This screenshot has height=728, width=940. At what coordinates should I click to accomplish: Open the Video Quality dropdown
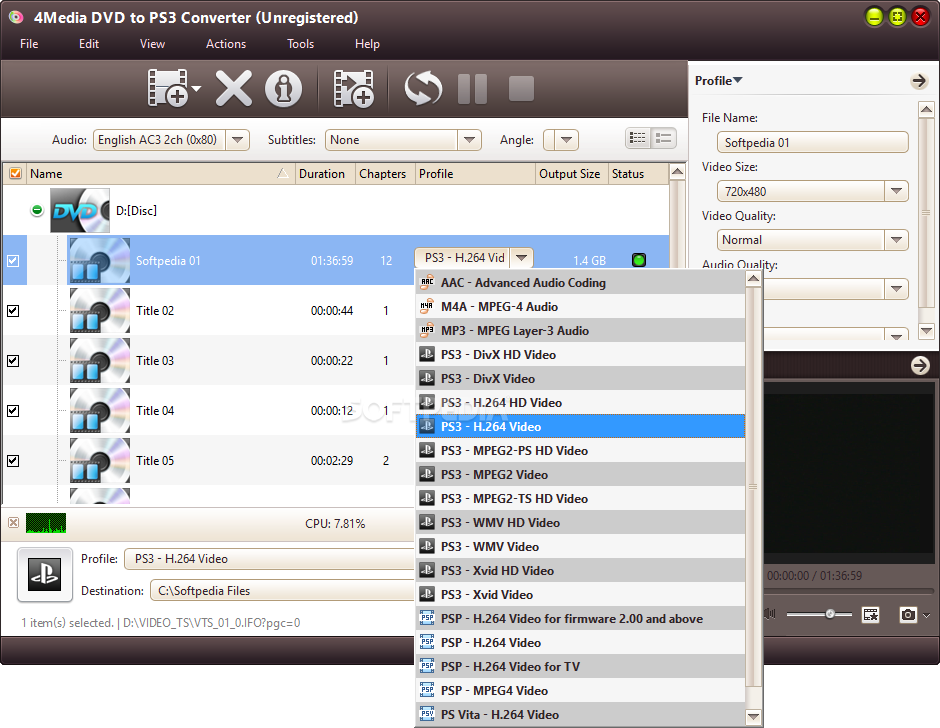(x=896, y=240)
